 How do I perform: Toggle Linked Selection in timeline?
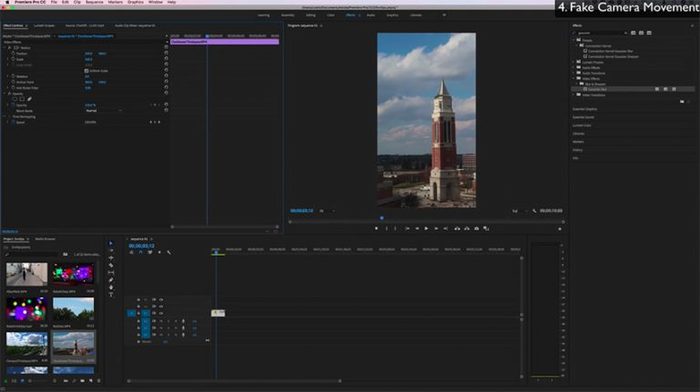point(150,252)
